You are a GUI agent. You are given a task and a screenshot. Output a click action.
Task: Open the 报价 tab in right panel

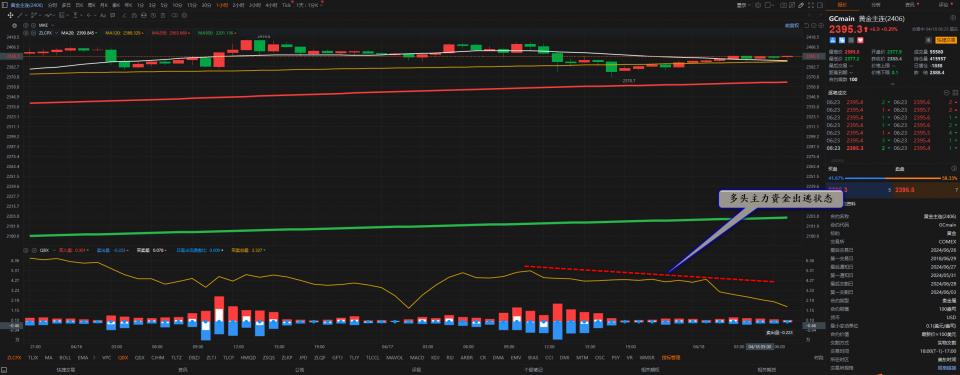pos(841,5)
